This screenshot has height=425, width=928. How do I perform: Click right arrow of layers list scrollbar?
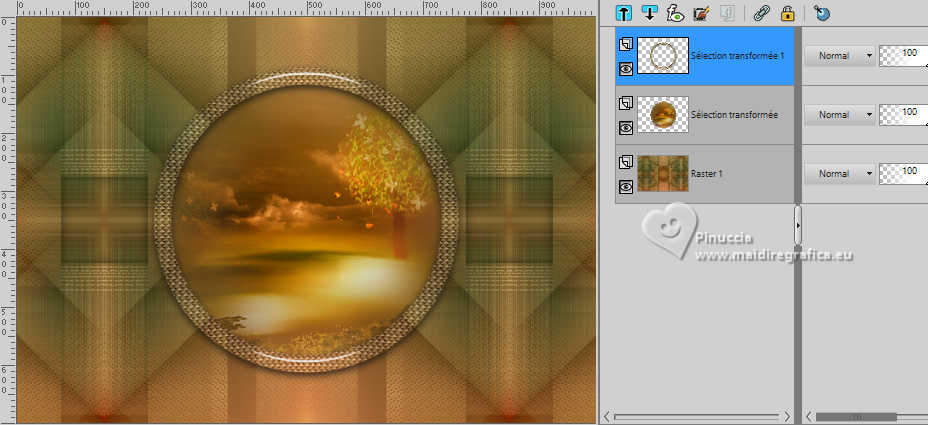click(x=787, y=417)
